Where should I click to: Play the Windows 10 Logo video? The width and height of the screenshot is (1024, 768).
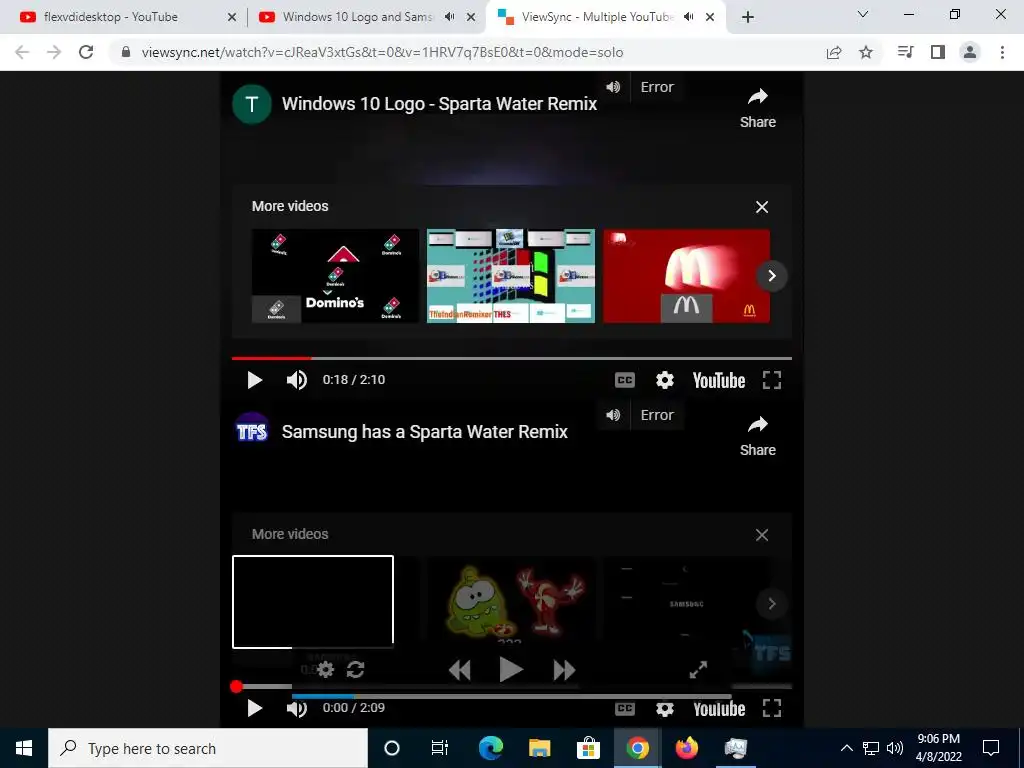(255, 380)
